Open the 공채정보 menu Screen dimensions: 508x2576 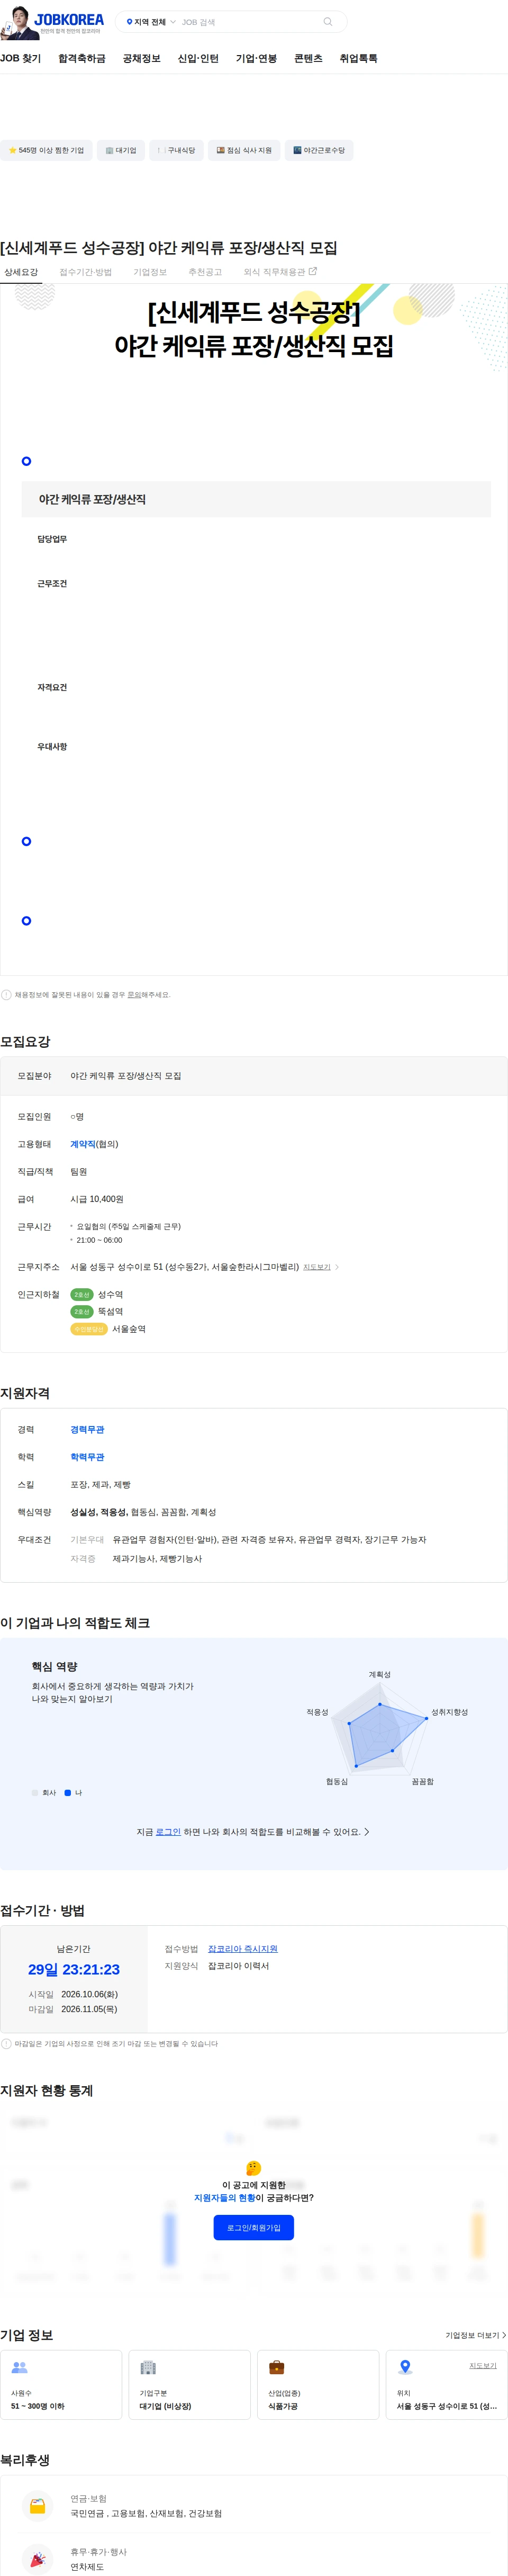tap(142, 59)
